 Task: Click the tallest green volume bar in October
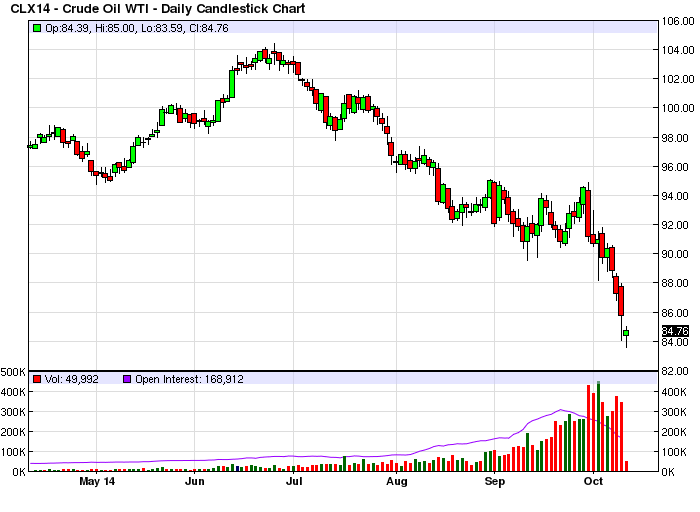598,426
